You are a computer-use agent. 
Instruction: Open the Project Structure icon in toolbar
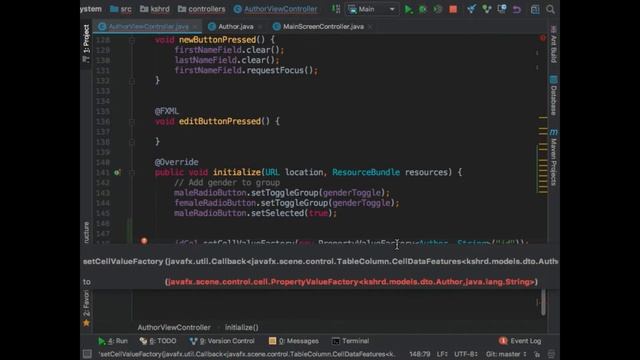click(535, 9)
